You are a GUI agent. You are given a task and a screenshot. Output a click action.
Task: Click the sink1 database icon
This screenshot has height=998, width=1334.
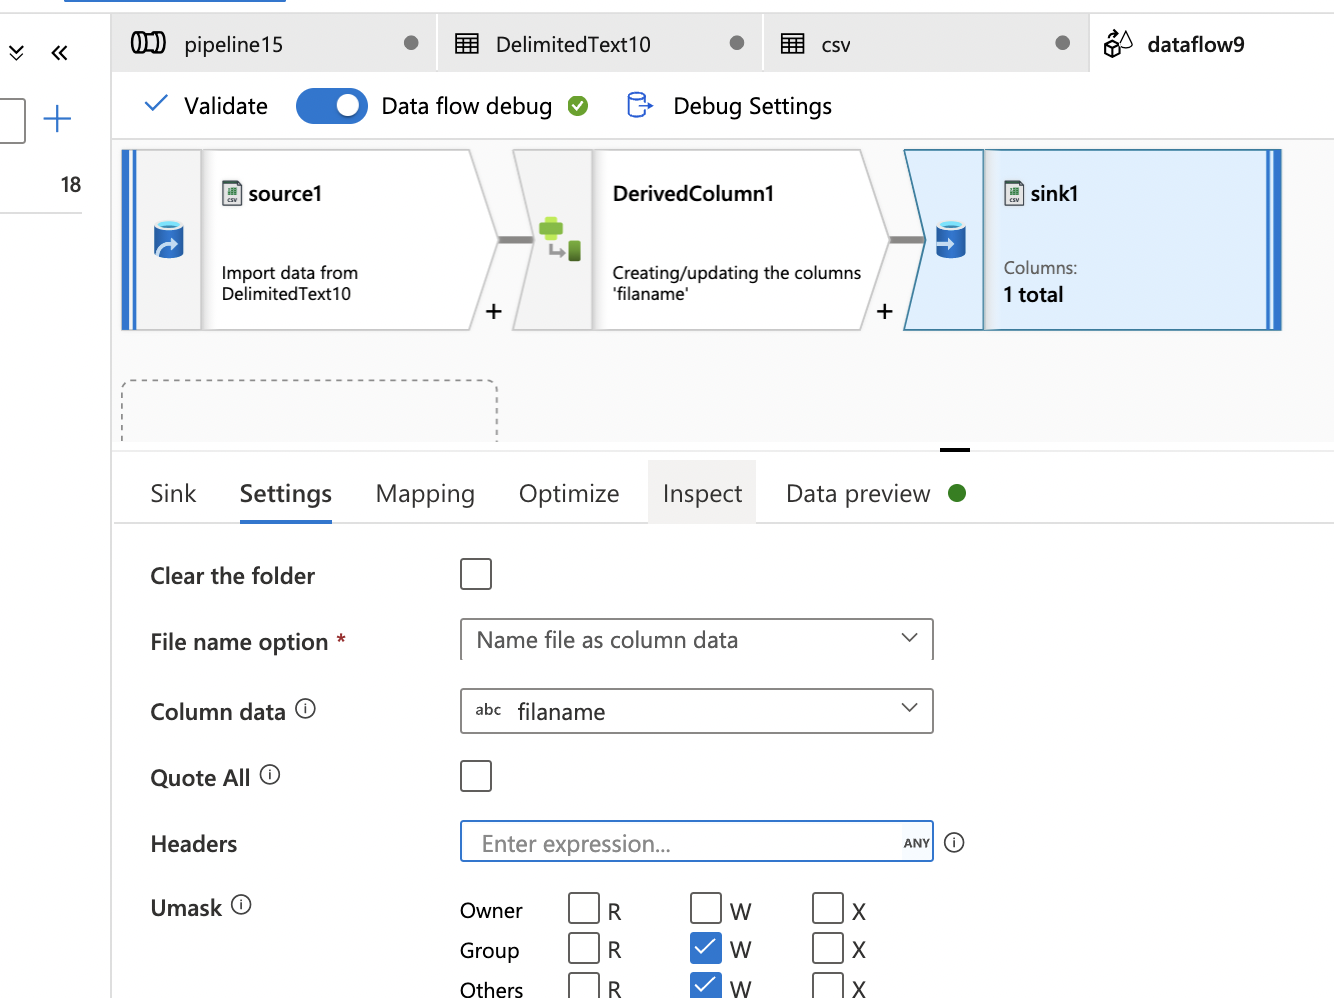pyautogui.click(x=950, y=240)
